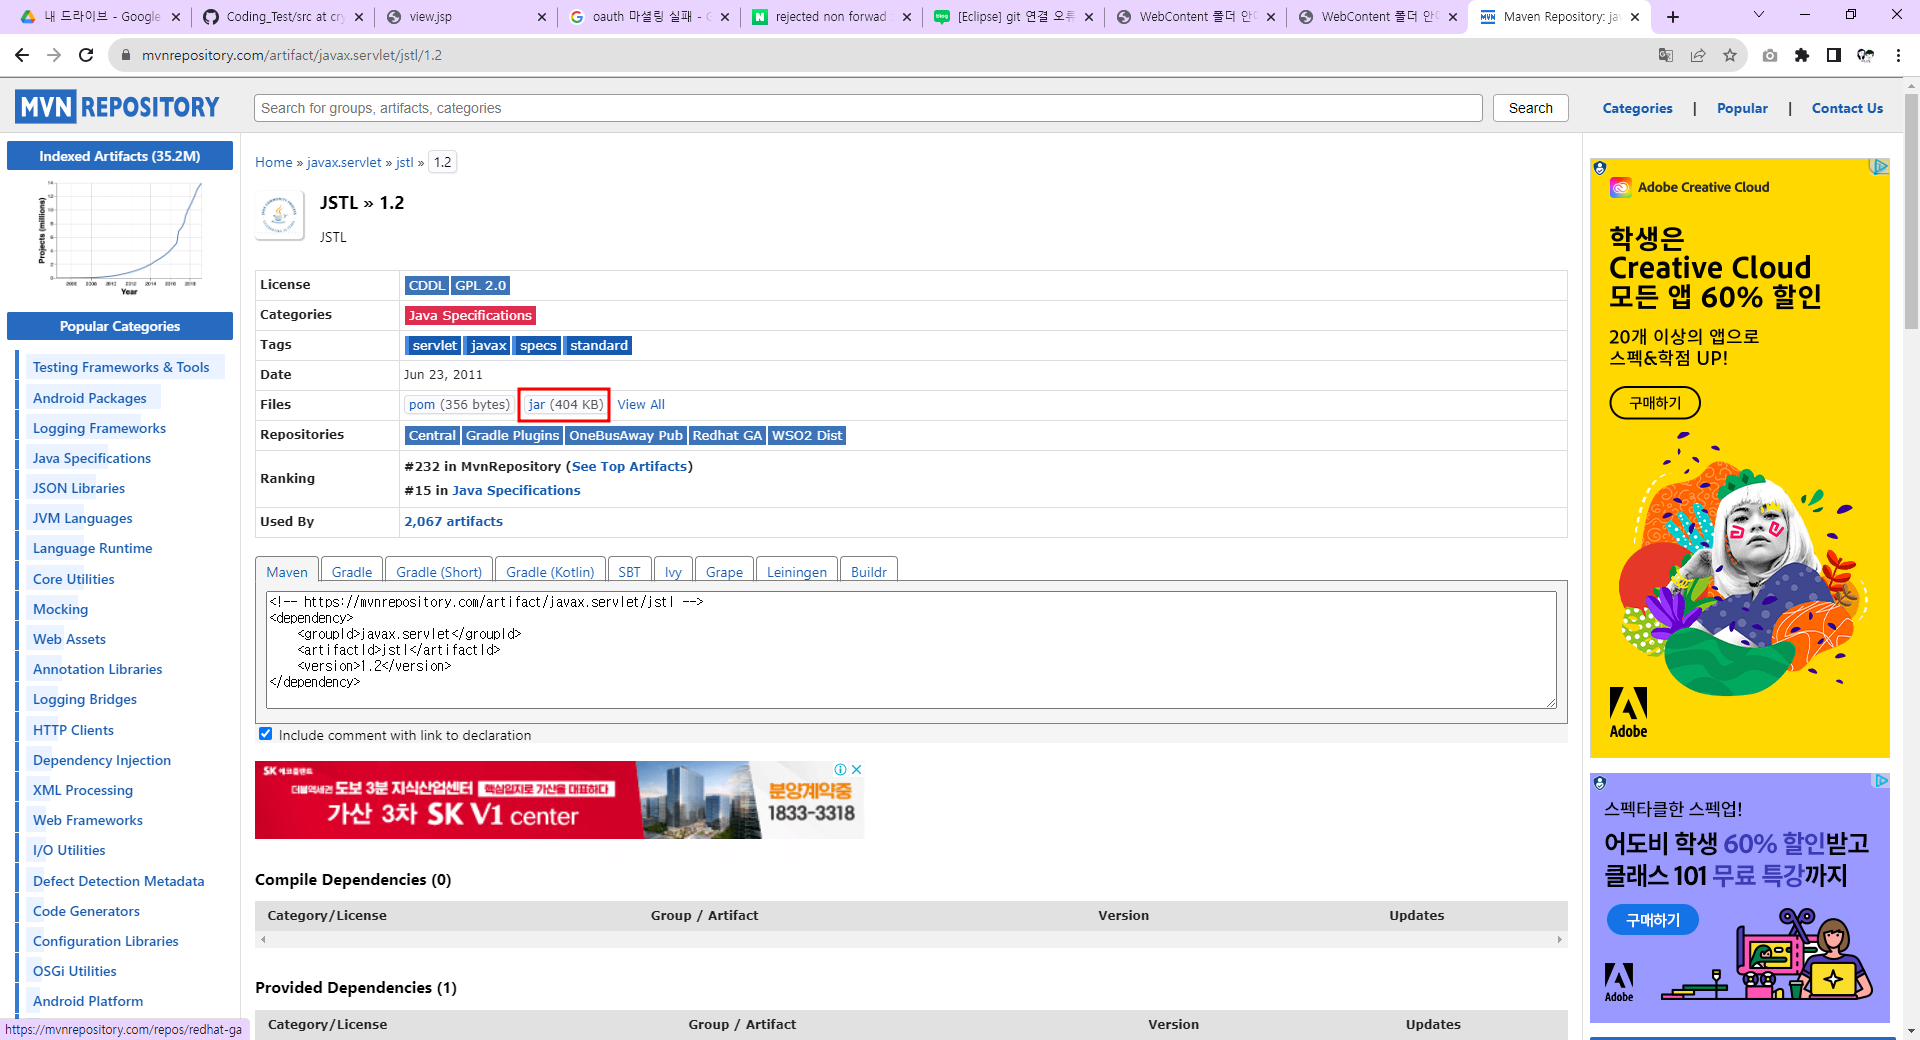Select the Buildr tab
Image resolution: width=1920 pixels, height=1040 pixels.
coord(869,571)
